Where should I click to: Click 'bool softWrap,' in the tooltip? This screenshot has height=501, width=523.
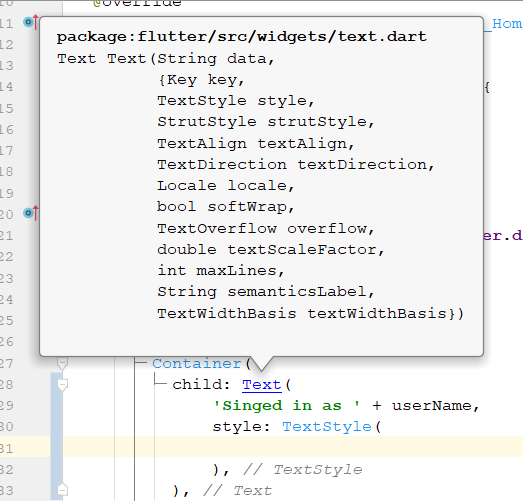tap(226, 207)
